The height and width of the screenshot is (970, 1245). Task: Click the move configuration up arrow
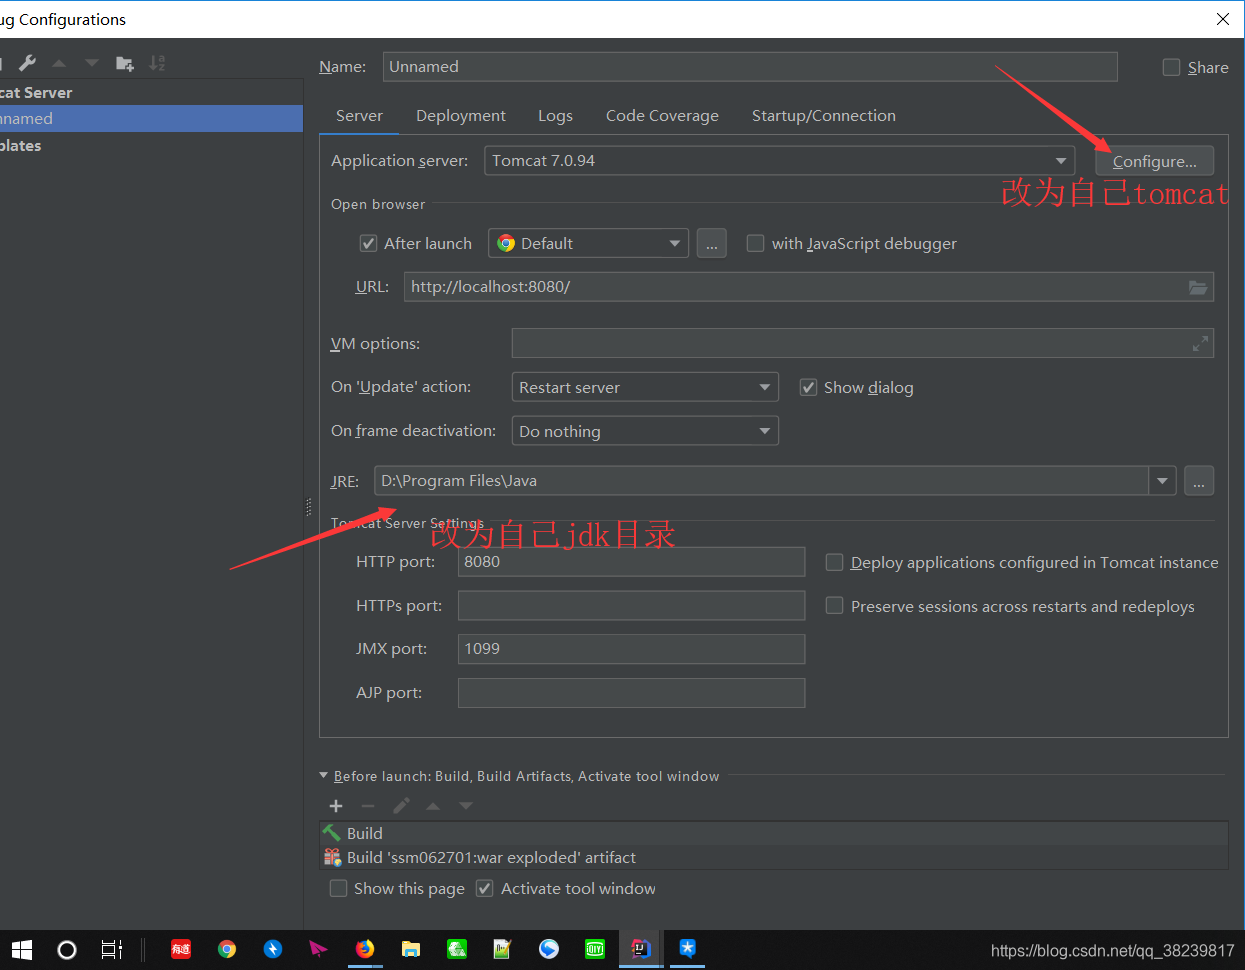[59, 63]
